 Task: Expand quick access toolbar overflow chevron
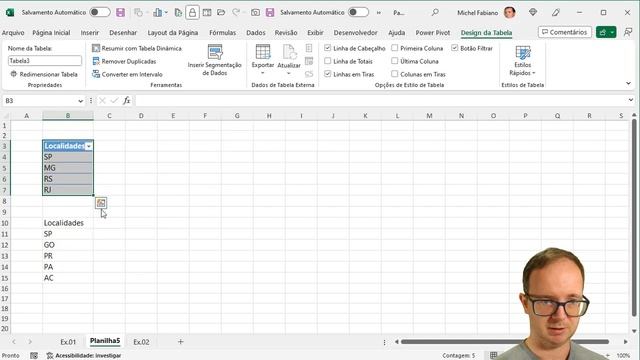pyautogui.click(x=379, y=13)
